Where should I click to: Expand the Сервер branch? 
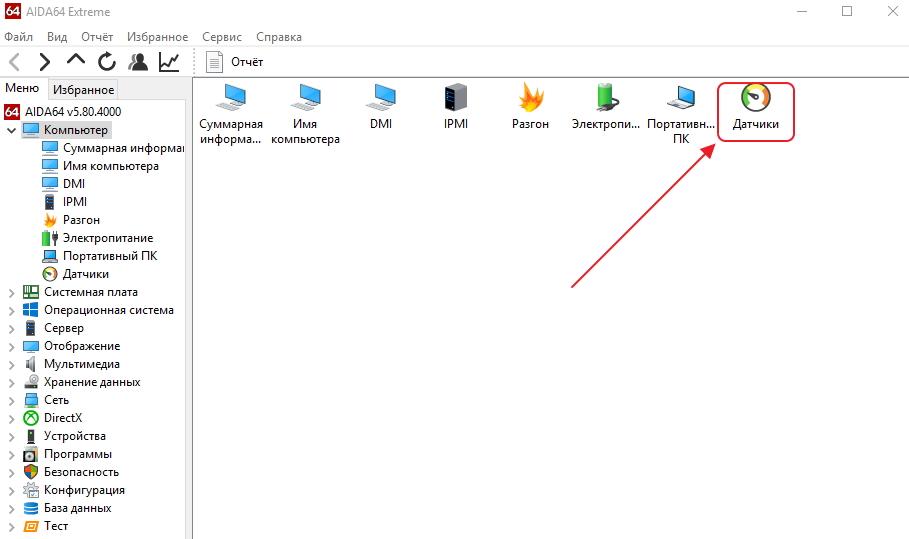(x=11, y=329)
